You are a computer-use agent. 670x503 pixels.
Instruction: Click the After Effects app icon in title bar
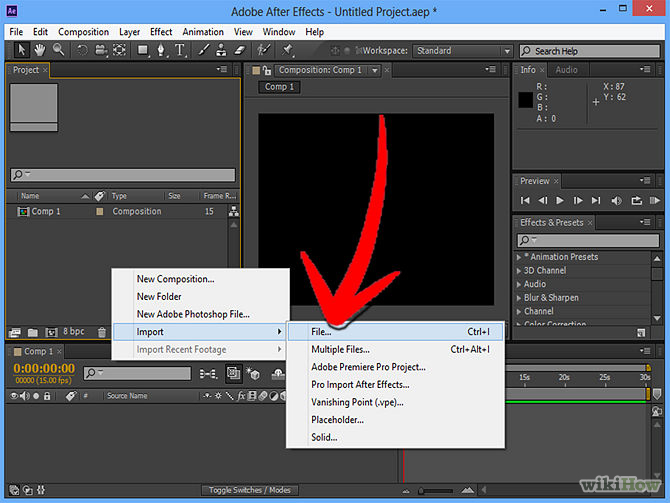12,11
